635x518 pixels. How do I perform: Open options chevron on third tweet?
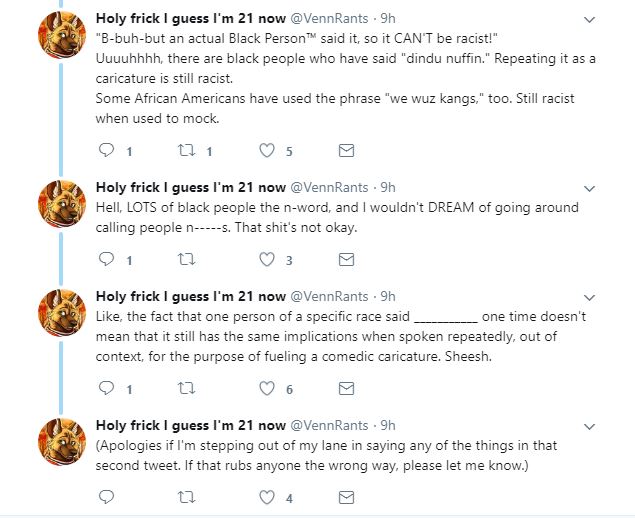pos(590,298)
